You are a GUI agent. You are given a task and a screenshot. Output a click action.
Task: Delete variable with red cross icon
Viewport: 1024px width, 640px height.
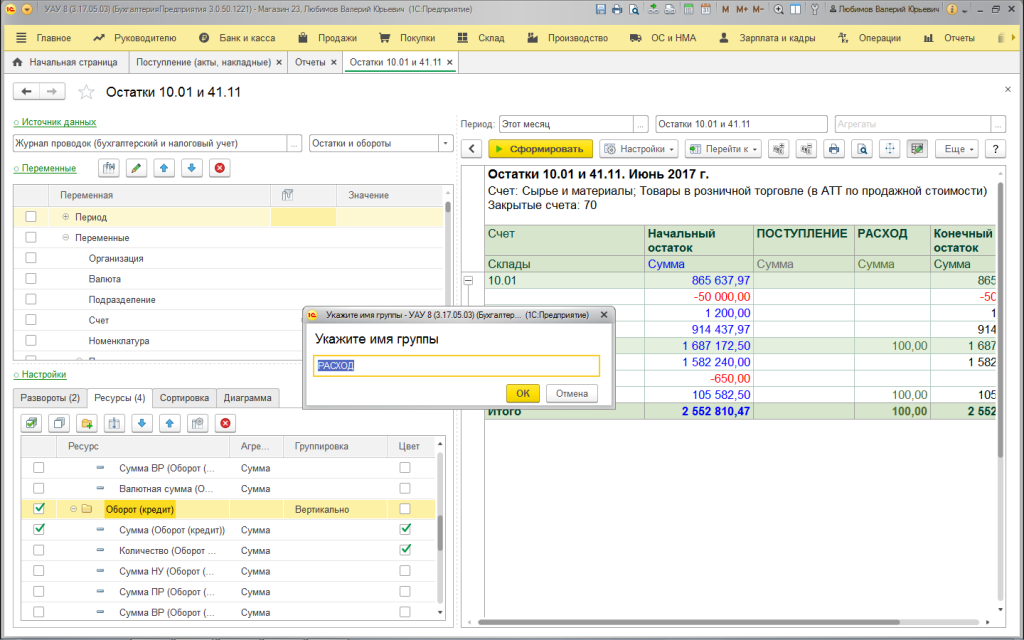pyautogui.click(x=219, y=168)
